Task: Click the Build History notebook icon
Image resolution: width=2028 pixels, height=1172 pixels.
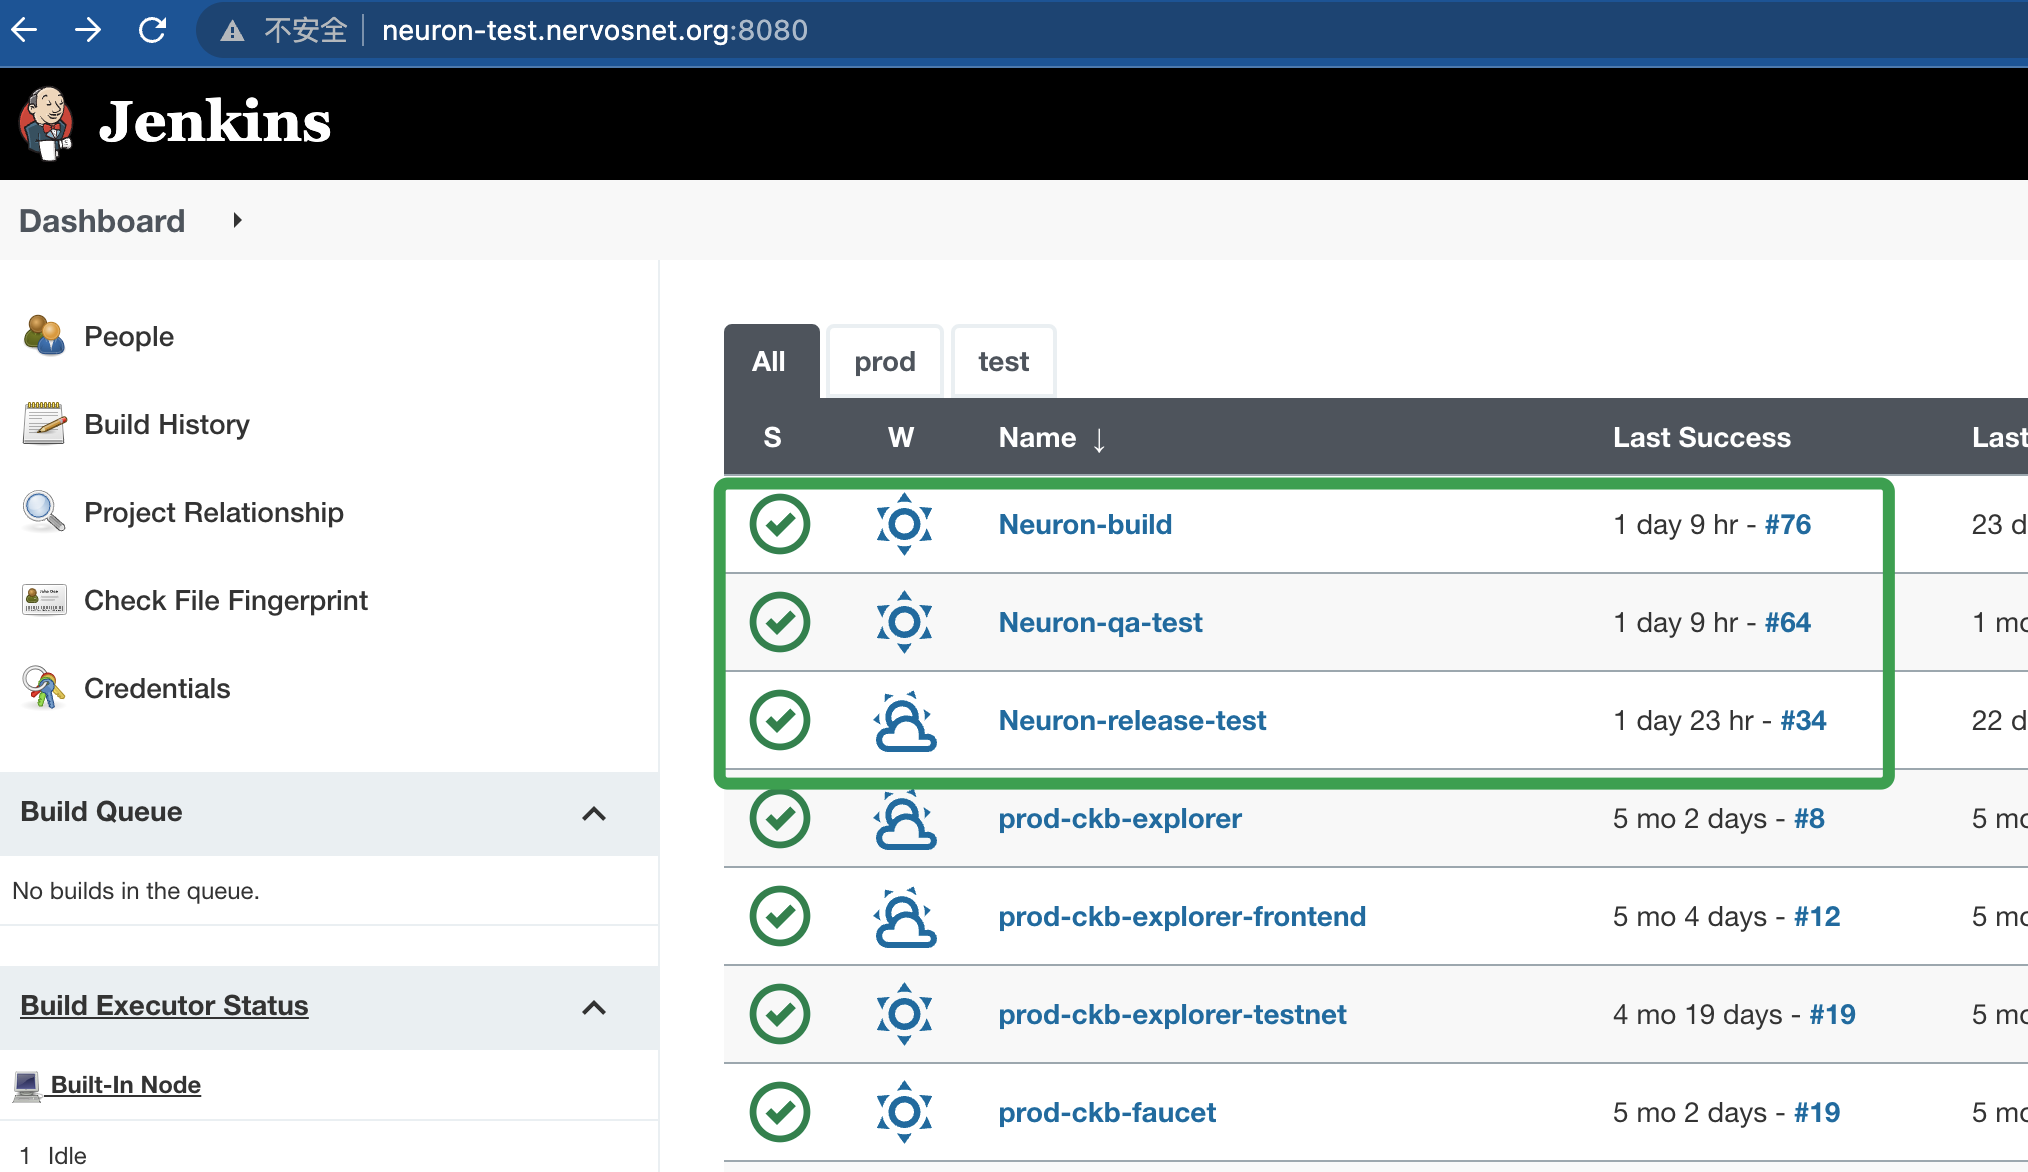Action: pos(42,423)
